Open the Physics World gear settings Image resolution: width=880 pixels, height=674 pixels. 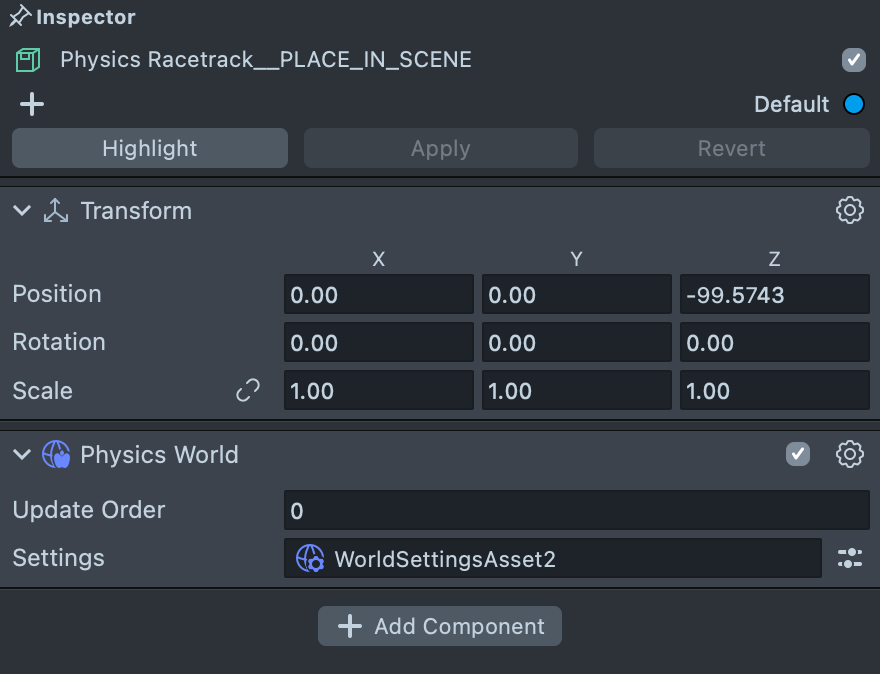coord(849,455)
